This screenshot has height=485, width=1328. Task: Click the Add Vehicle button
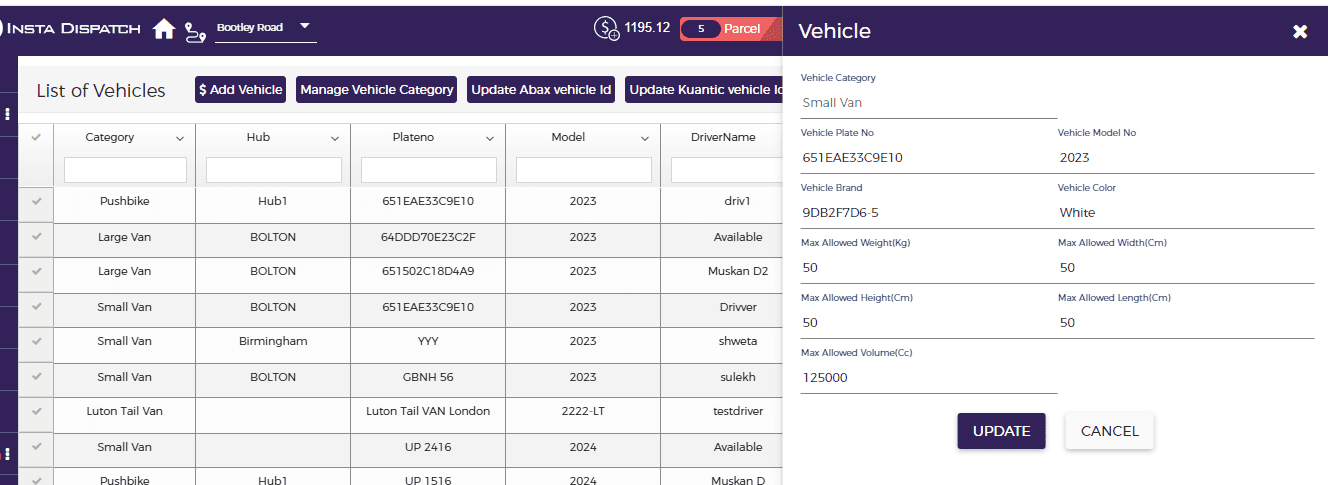(241, 89)
